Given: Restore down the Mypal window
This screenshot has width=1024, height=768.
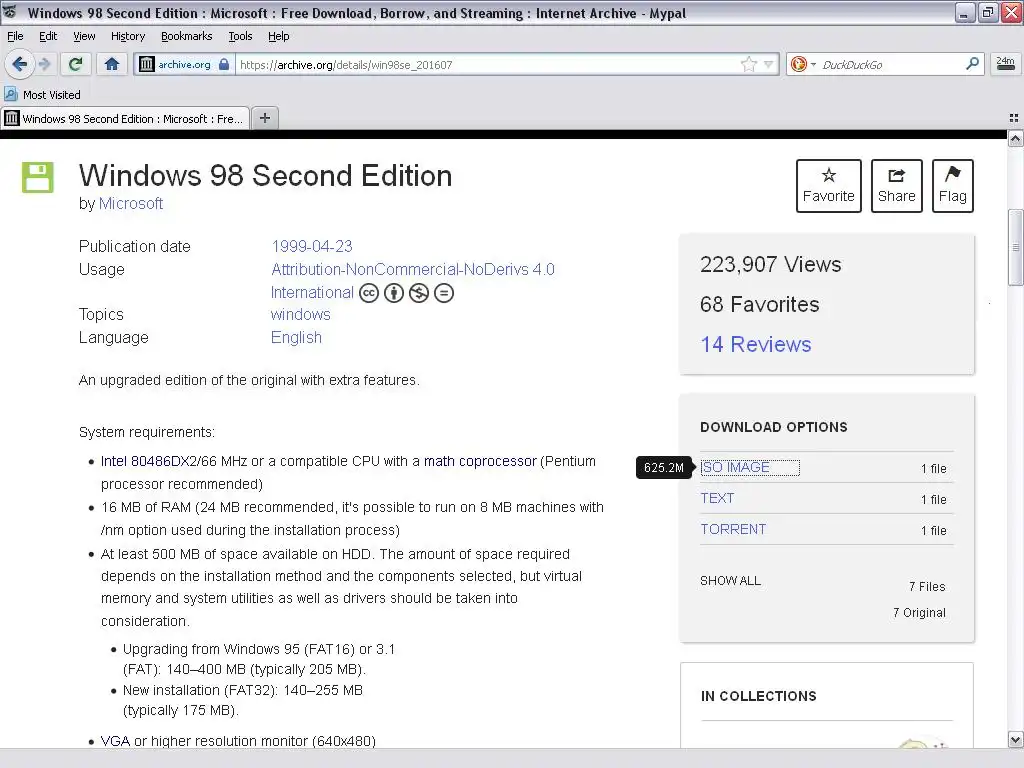Looking at the screenshot, I should [x=988, y=12].
